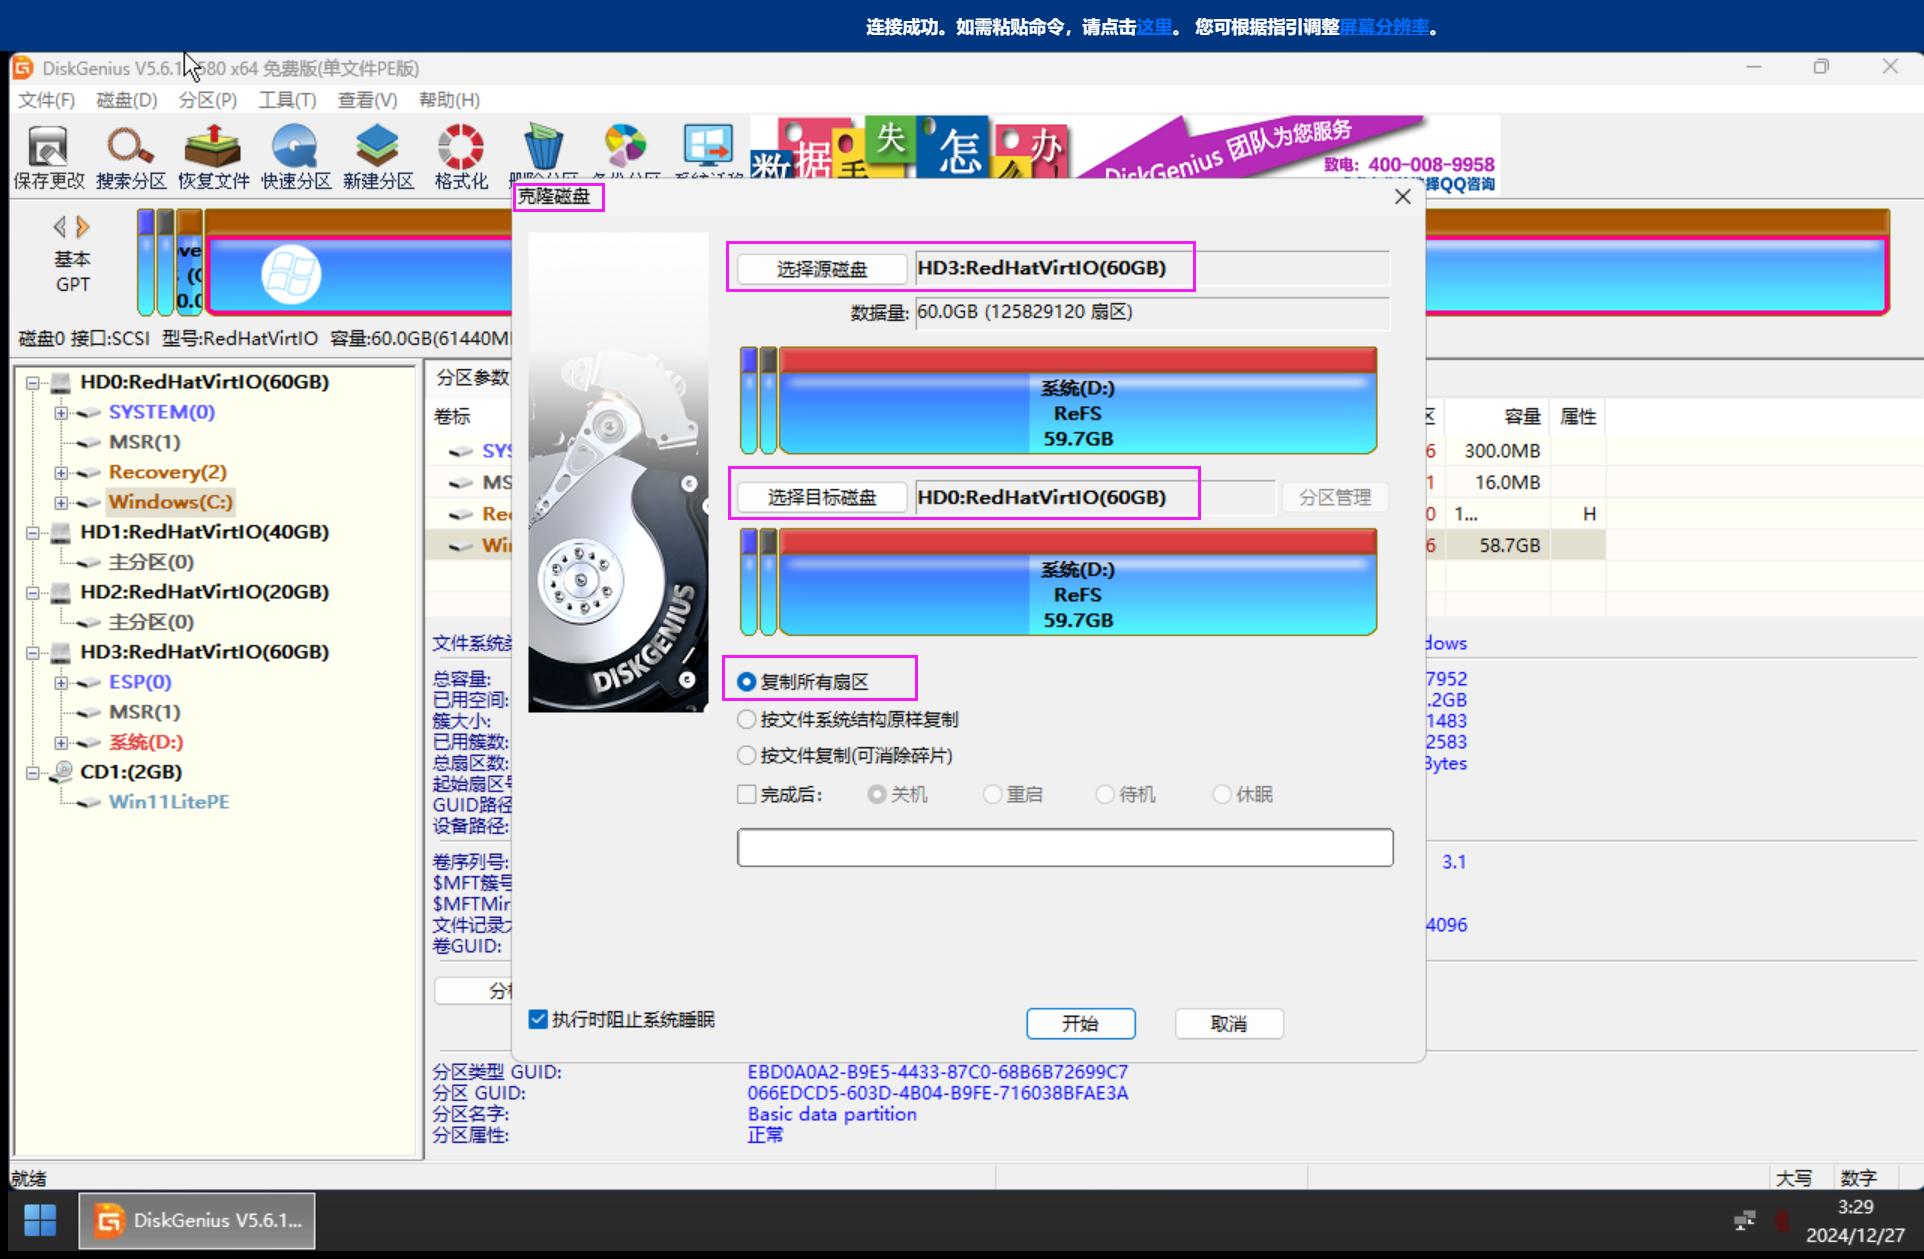Choose 按文件复制(可消除碎片) radio option
The width and height of the screenshot is (1924, 1259).
click(x=746, y=755)
